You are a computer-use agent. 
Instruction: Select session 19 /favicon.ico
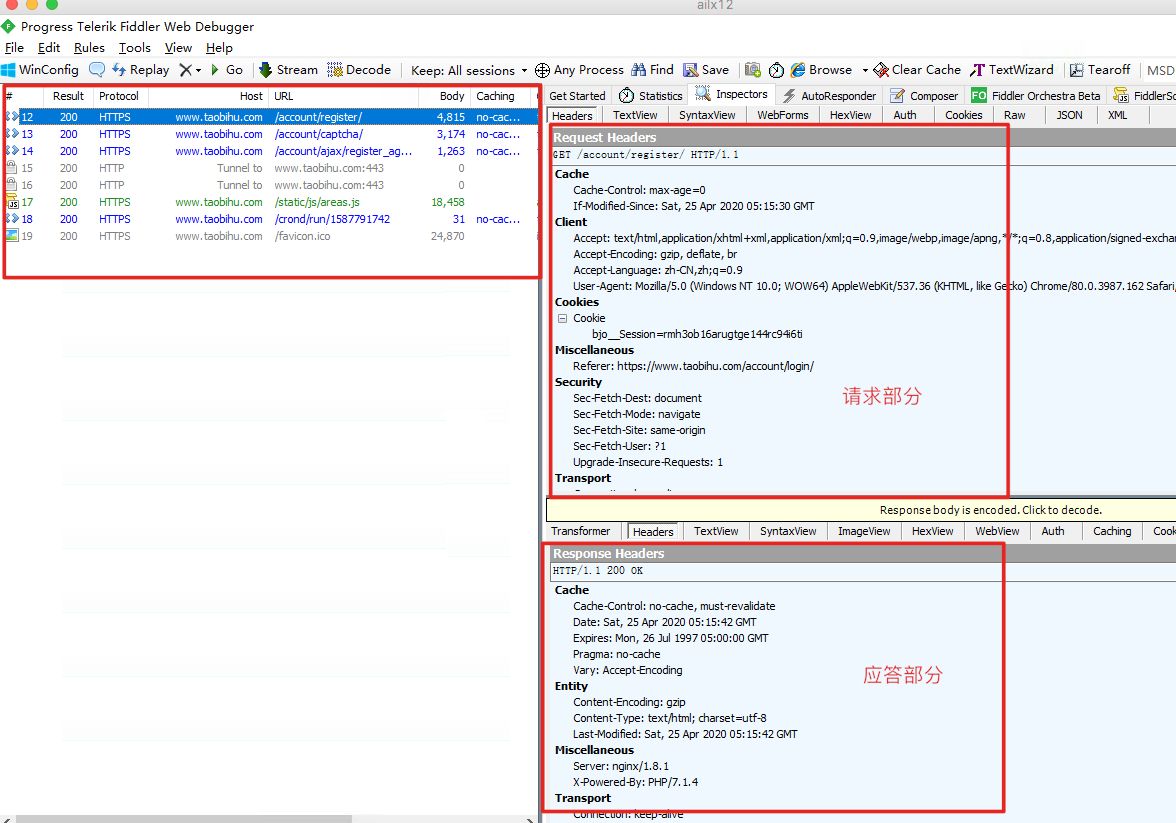(270, 236)
